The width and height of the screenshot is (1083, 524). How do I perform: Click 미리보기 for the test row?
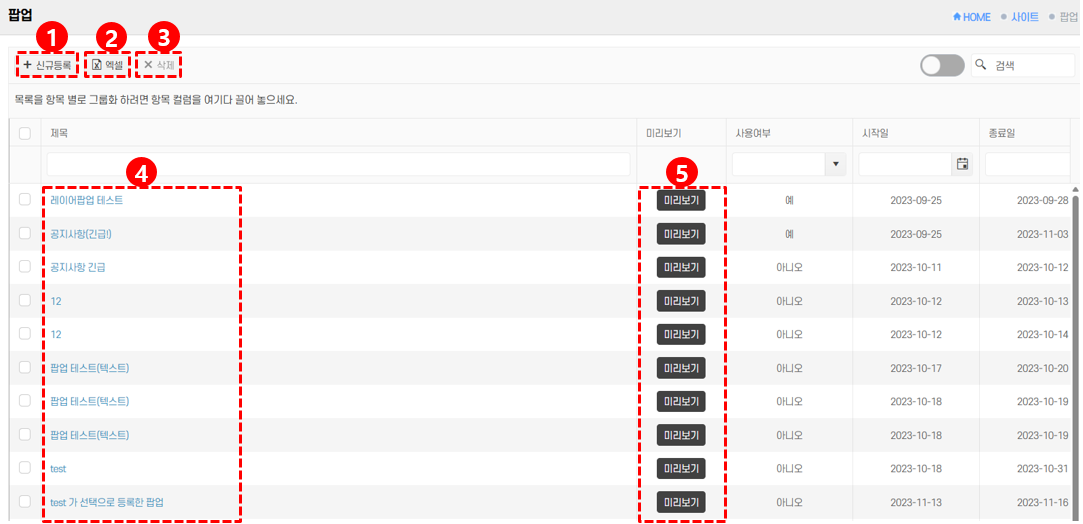point(680,468)
